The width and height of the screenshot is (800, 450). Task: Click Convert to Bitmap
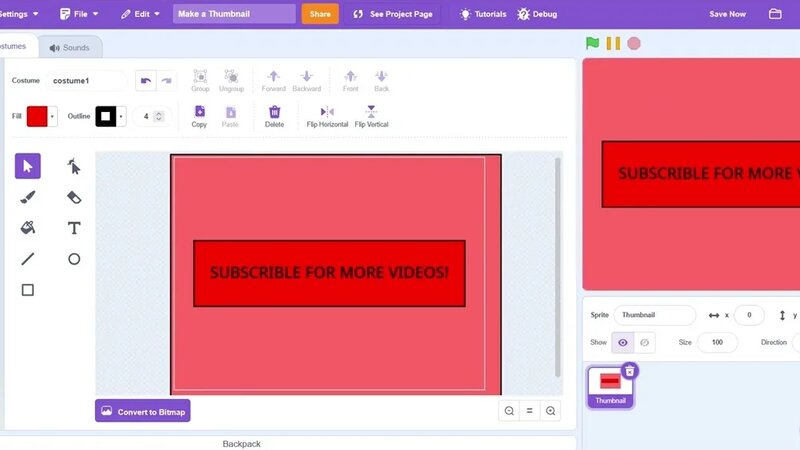[143, 411]
